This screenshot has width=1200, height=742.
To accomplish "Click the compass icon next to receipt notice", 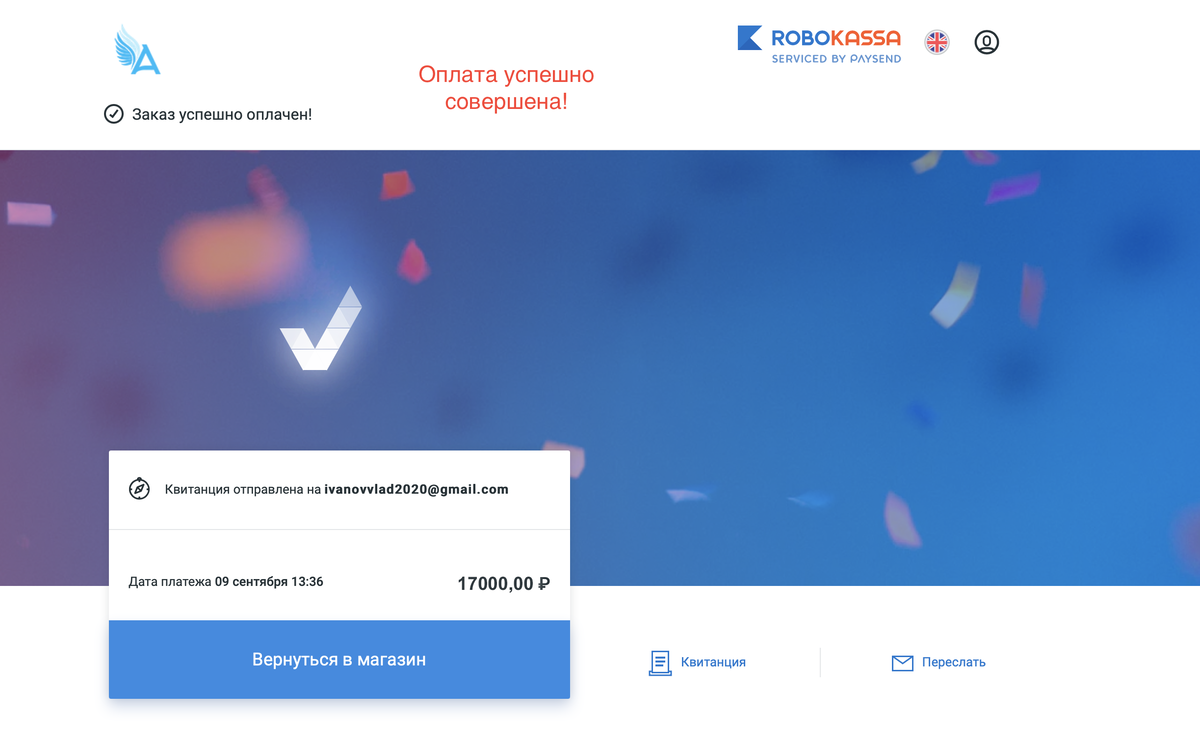I will tap(139, 489).
